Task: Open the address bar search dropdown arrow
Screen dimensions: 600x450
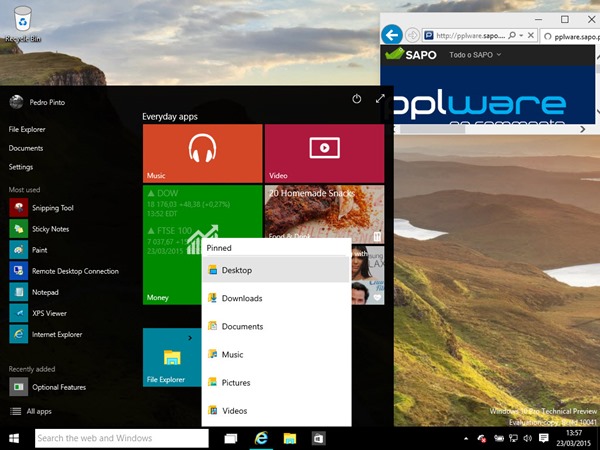Action: (521, 35)
